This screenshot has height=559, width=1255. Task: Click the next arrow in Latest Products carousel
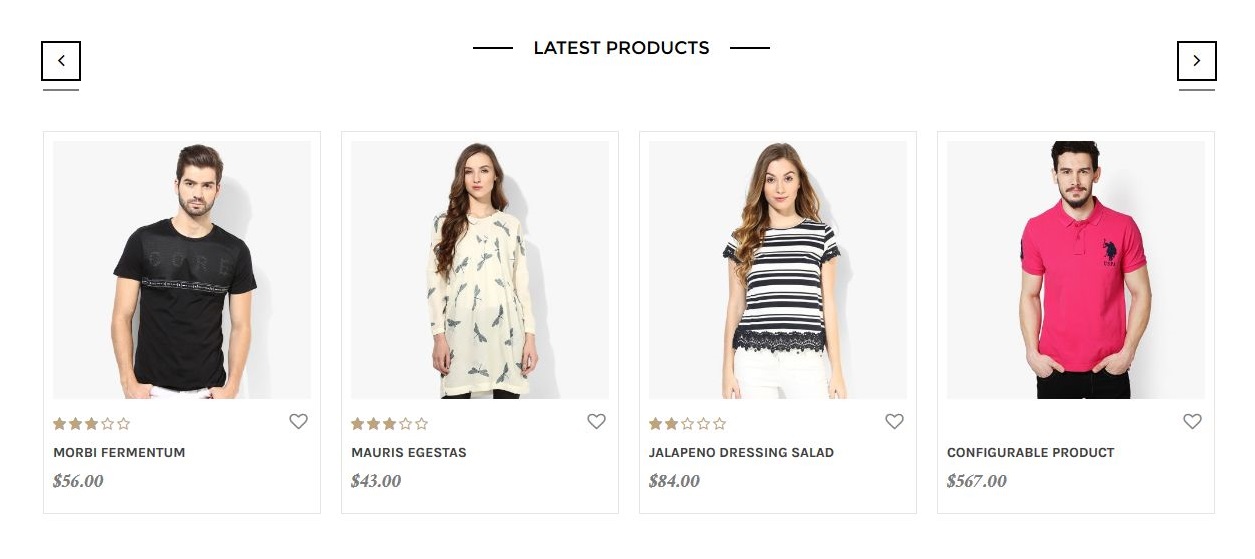tap(1196, 61)
